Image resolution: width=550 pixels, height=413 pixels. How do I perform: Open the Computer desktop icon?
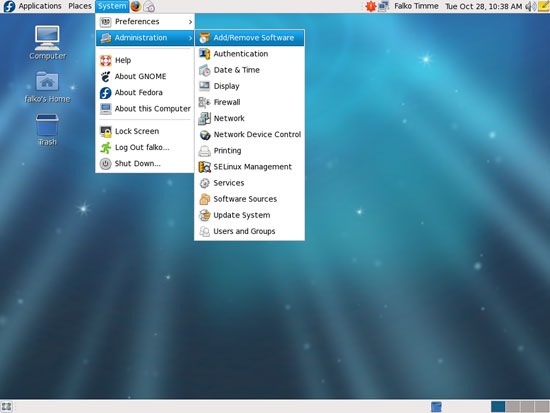tap(47, 42)
